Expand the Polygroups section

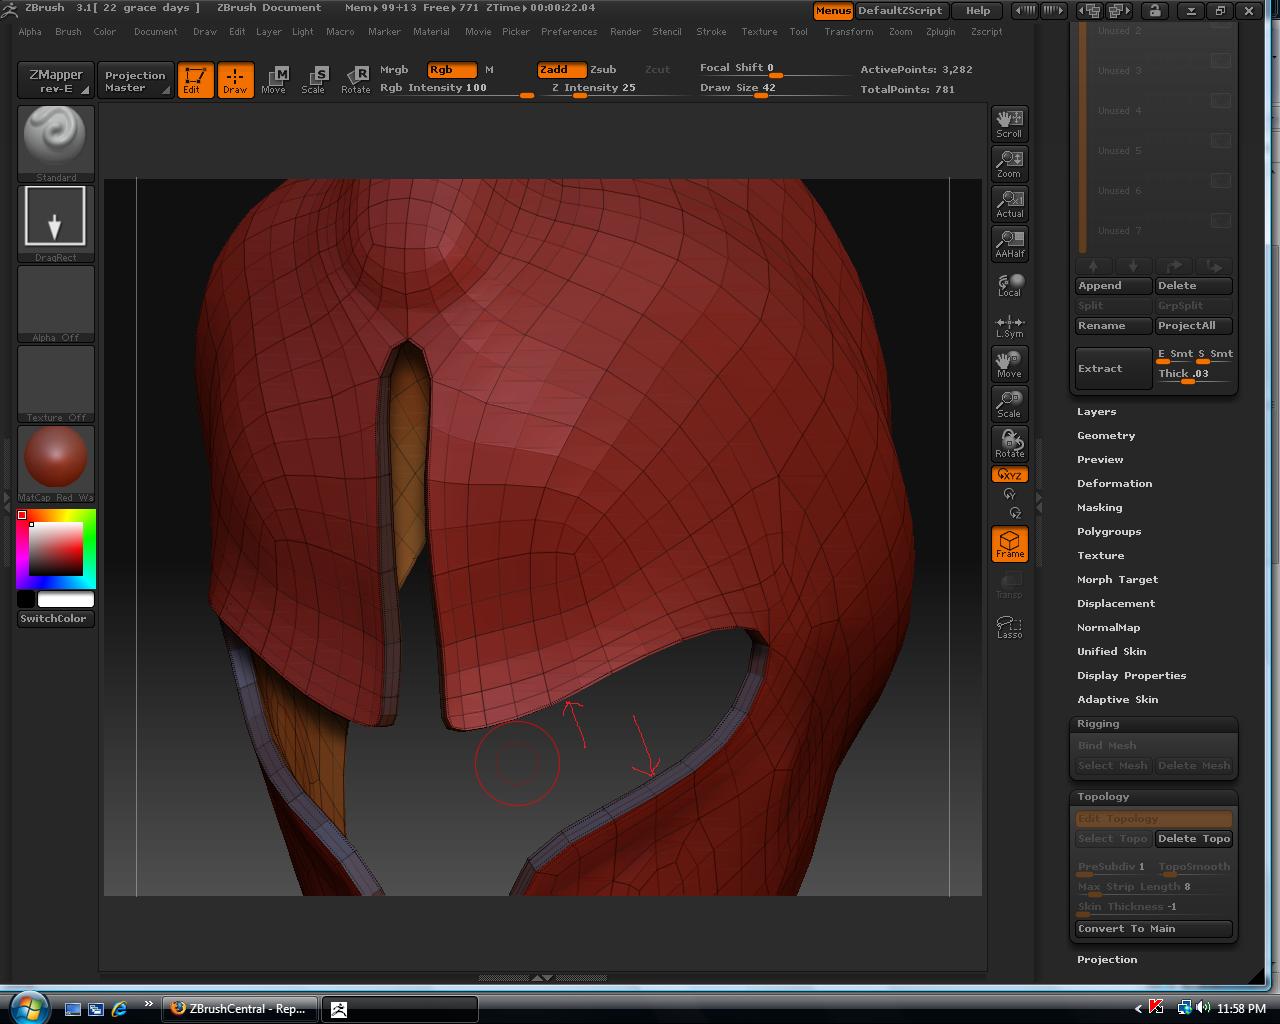[x=1109, y=532]
